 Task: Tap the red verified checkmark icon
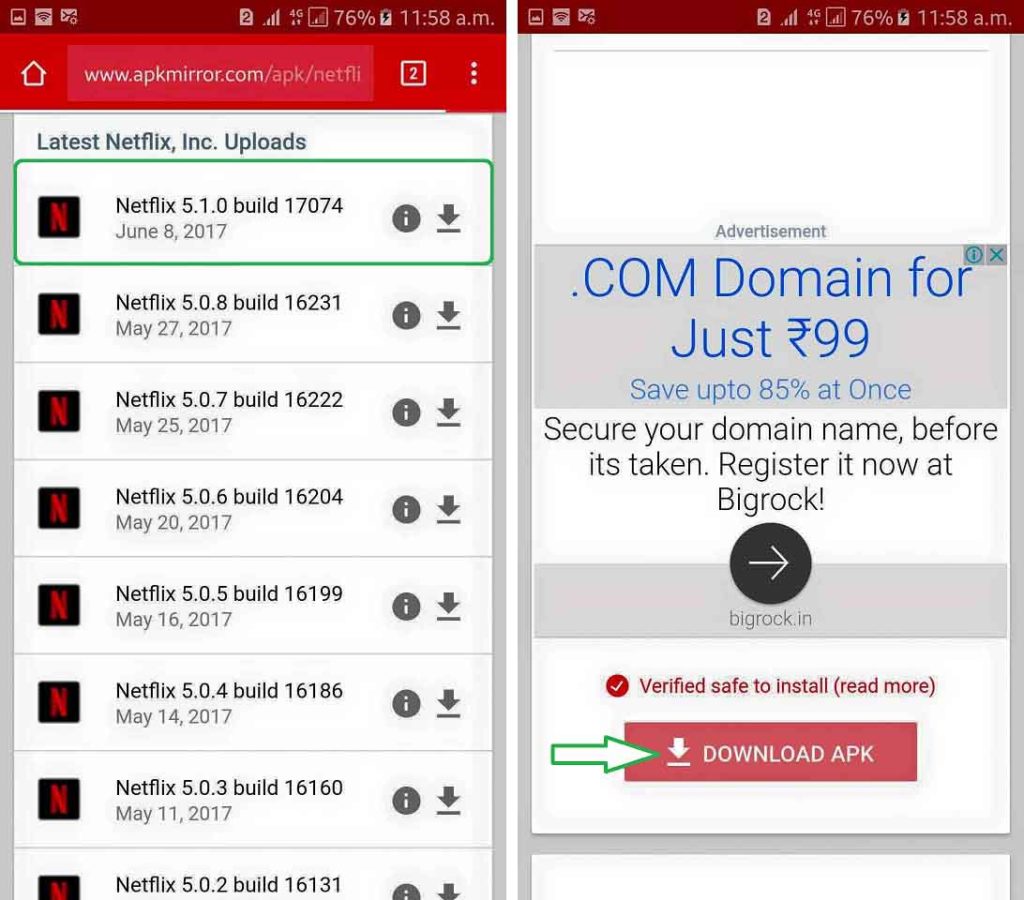pos(617,686)
